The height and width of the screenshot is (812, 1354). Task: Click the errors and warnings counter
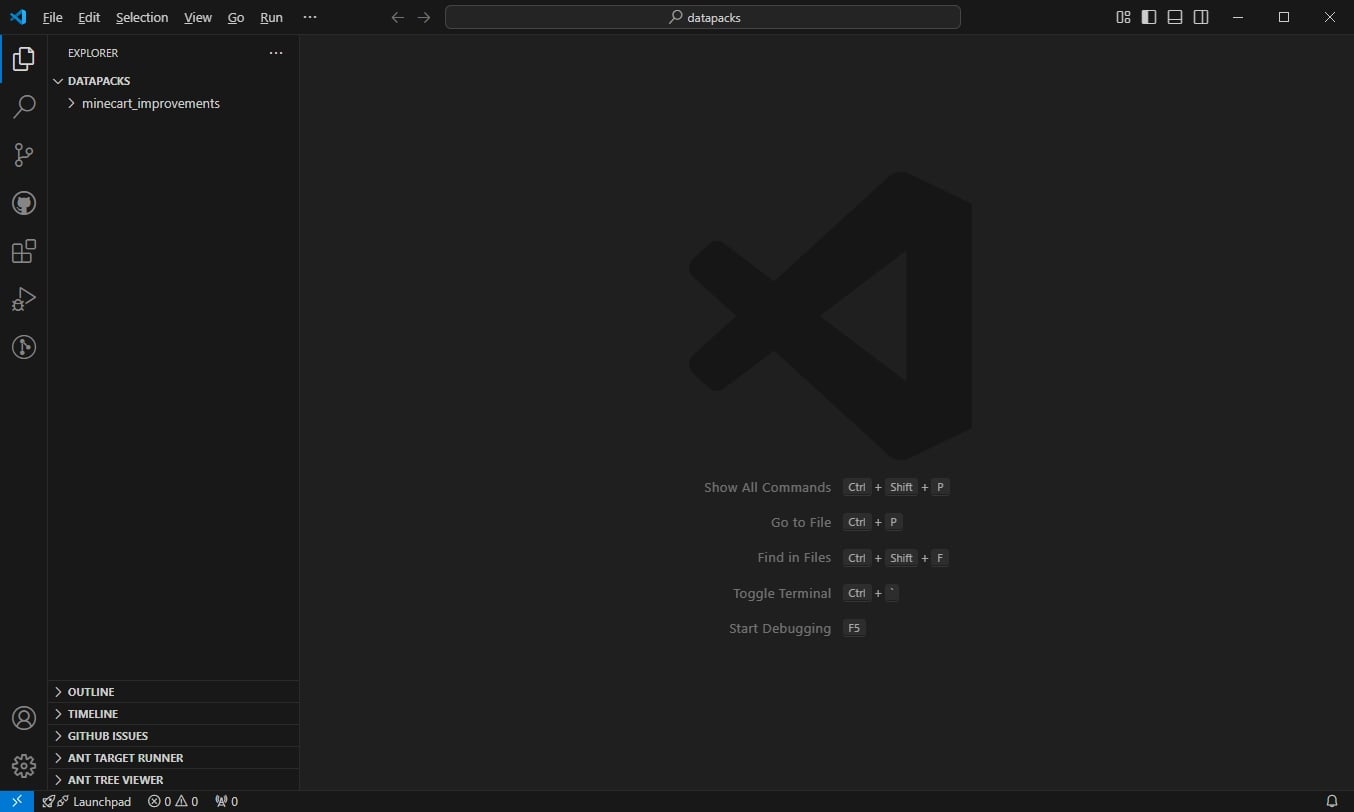(x=170, y=801)
